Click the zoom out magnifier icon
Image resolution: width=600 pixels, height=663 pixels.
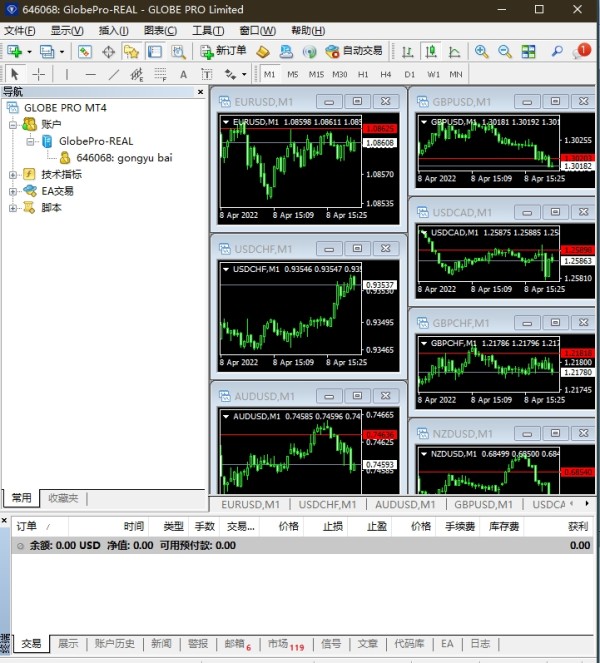(x=504, y=52)
